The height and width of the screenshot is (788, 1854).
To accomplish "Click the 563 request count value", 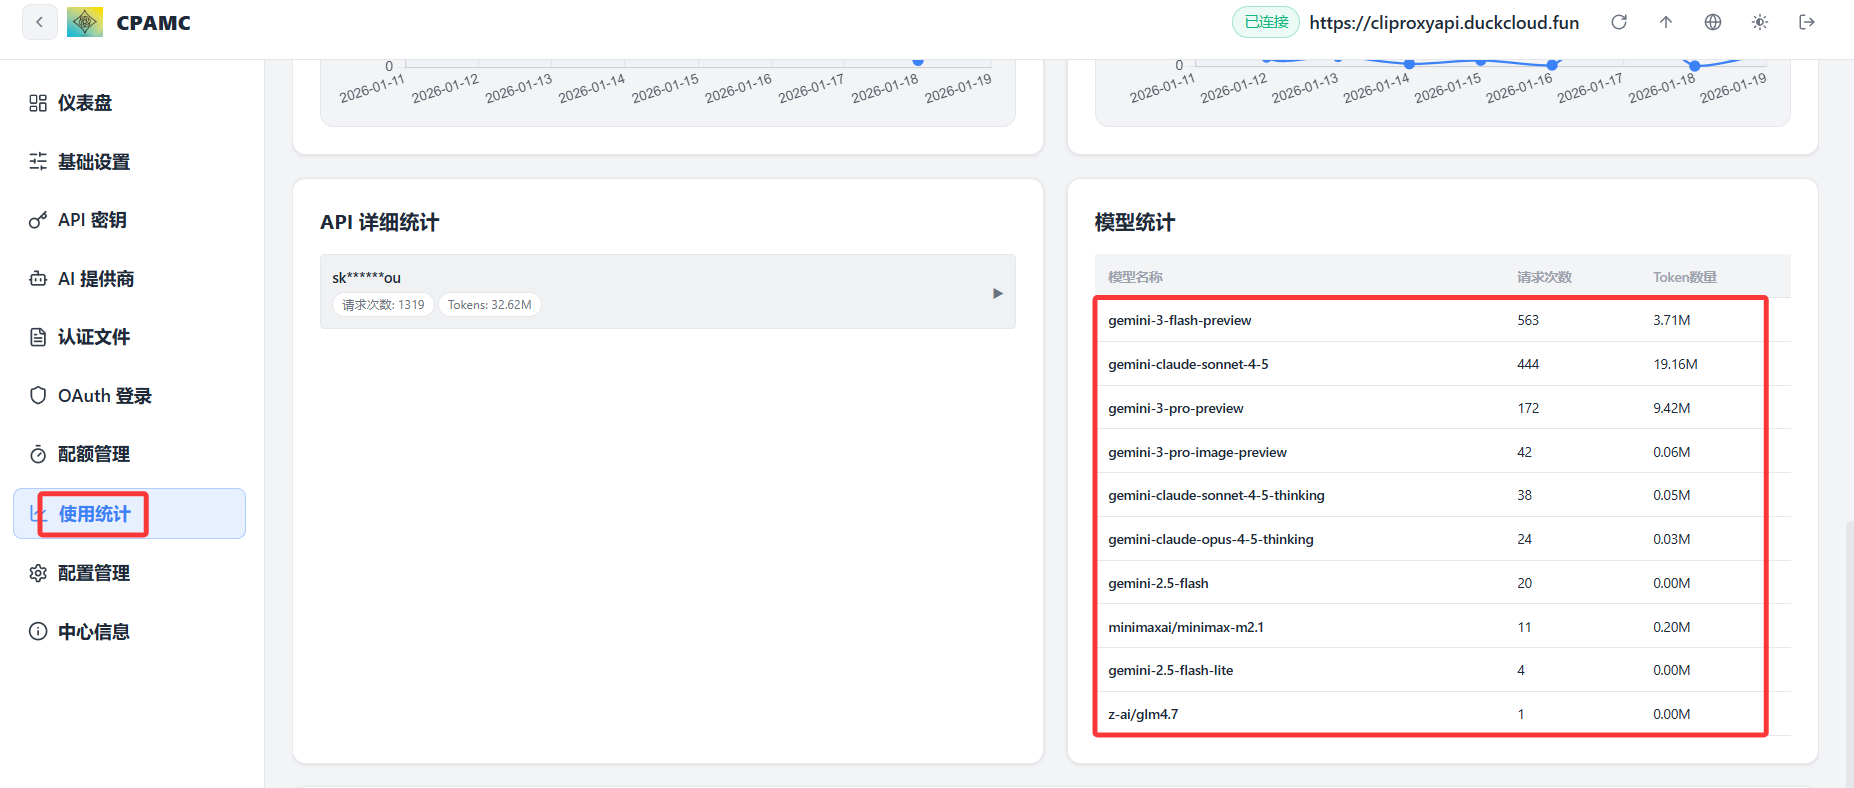I will tap(1528, 320).
